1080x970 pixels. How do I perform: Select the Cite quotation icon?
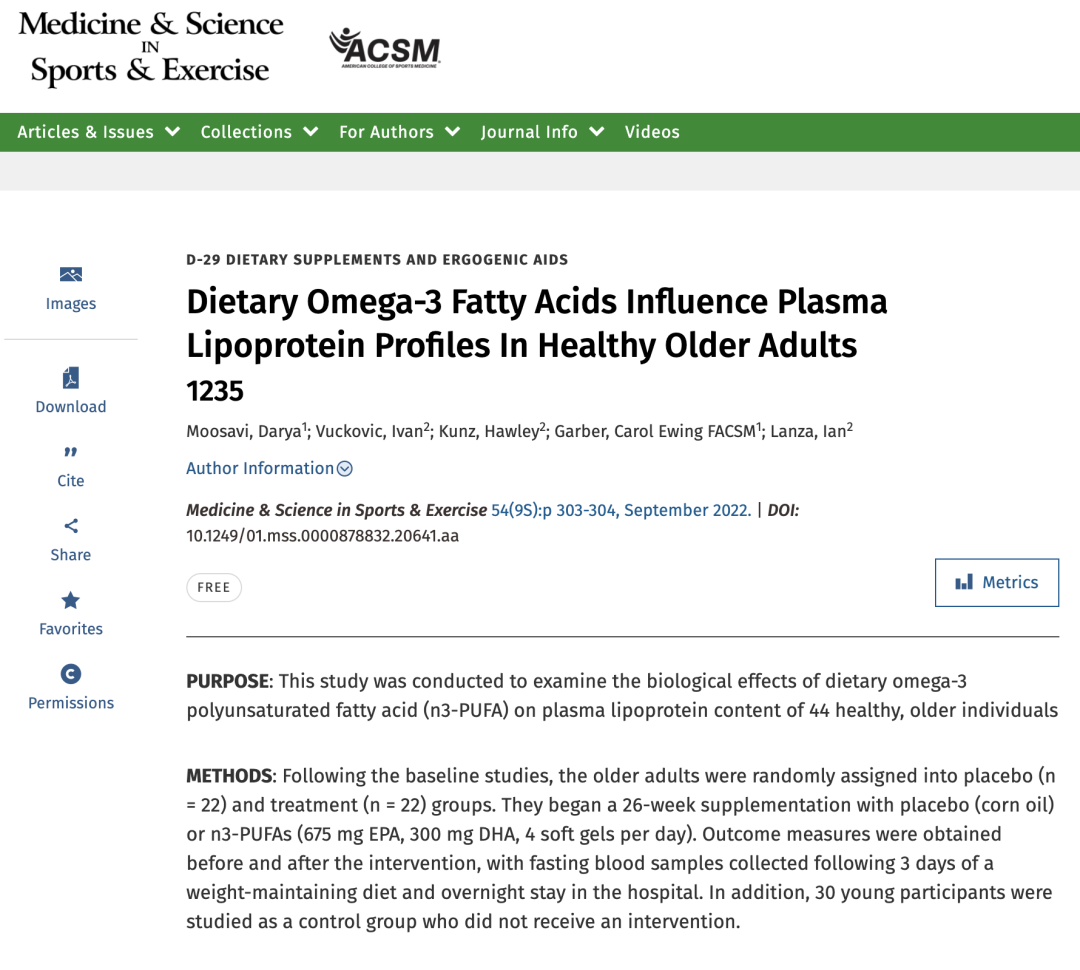click(x=70, y=452)
